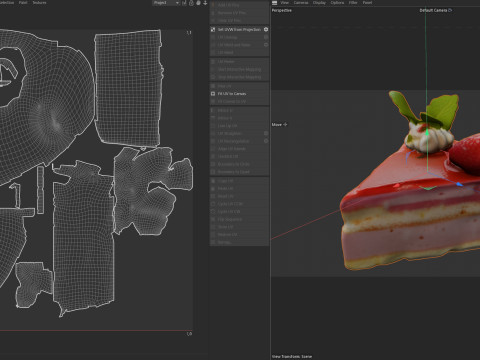Click the Move tool cross icon in viewport

coord(285,125)
